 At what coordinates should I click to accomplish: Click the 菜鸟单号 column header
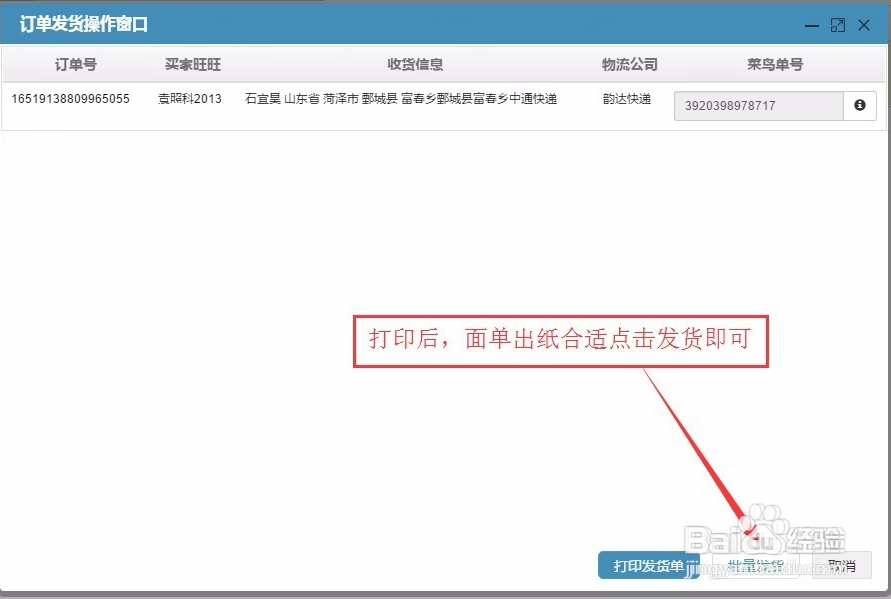pos(775,64)
